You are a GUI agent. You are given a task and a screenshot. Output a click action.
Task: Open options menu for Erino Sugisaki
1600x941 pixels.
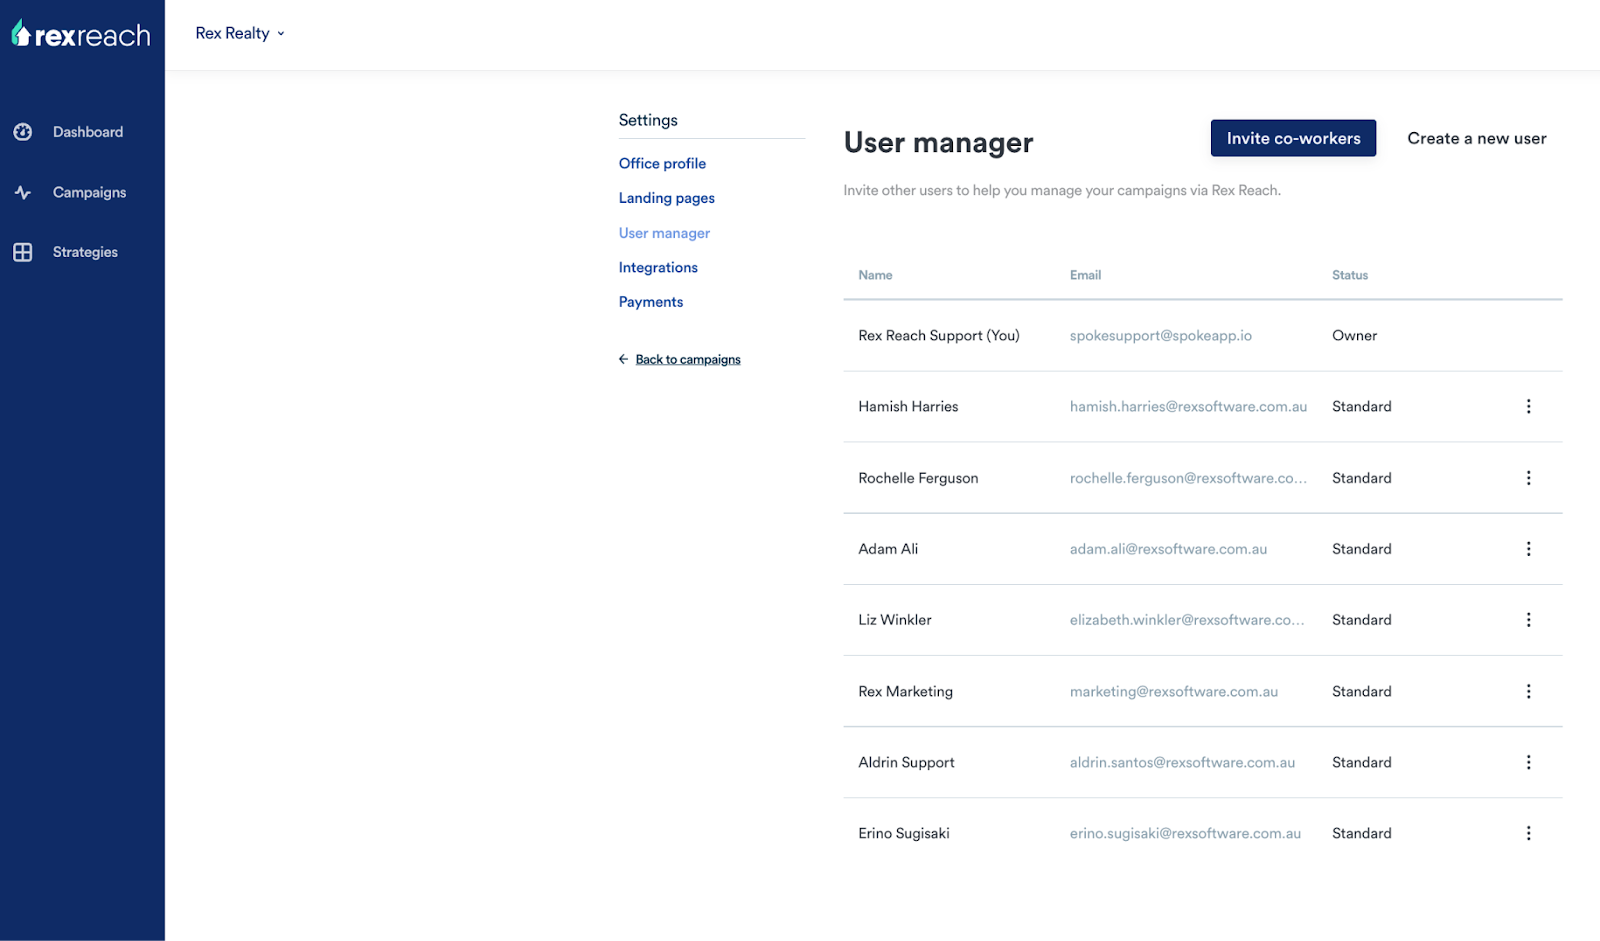coord(1528,833)
